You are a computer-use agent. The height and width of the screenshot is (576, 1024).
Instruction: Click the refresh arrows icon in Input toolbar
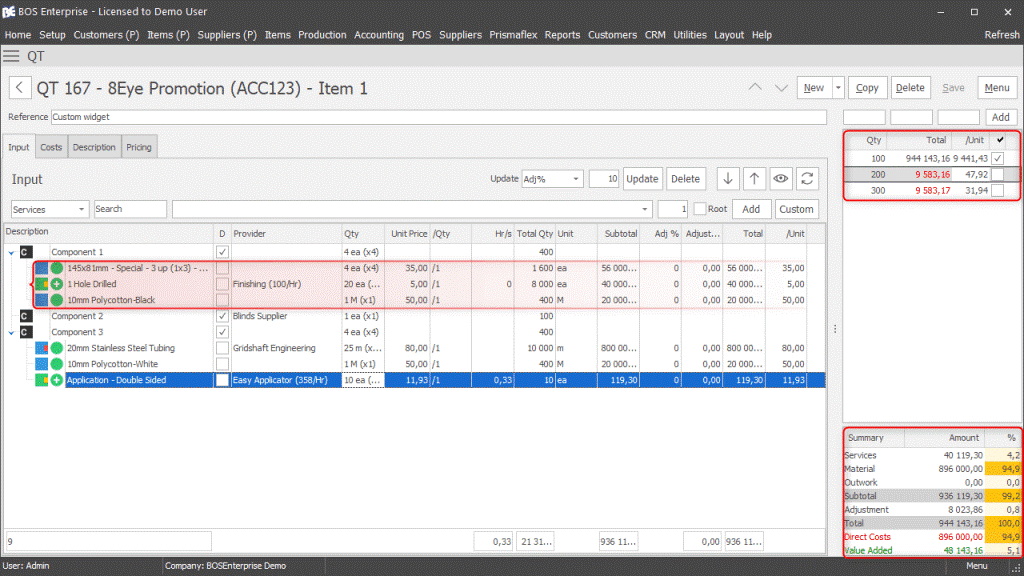807,179
